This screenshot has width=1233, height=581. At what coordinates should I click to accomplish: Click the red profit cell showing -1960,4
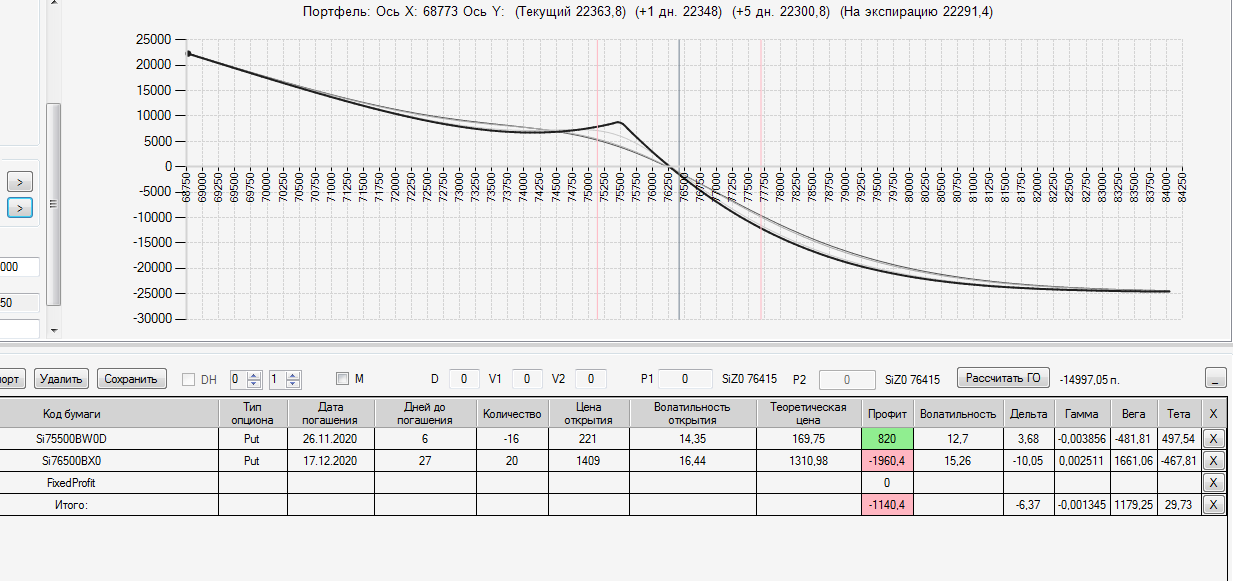(887, 460)
